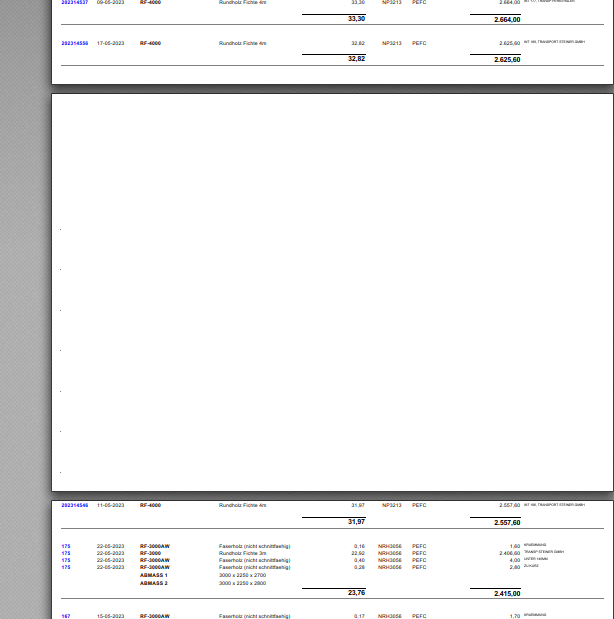Viewport: 614px width, 619px height.
Task: Select the quantity value 0,17
Action: pos(359,616)
